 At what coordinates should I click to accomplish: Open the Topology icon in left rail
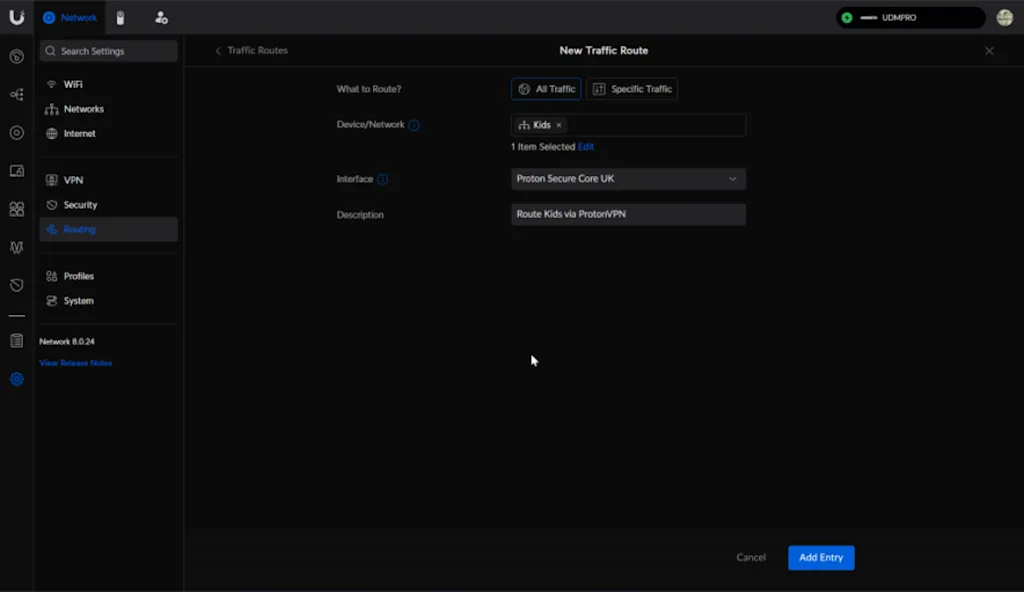point(17,95)
